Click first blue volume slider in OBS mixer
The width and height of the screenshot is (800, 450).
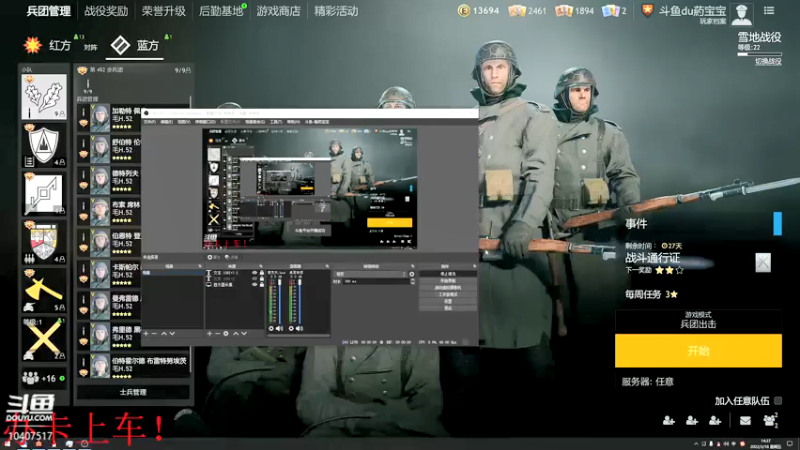tap(280, 301)
